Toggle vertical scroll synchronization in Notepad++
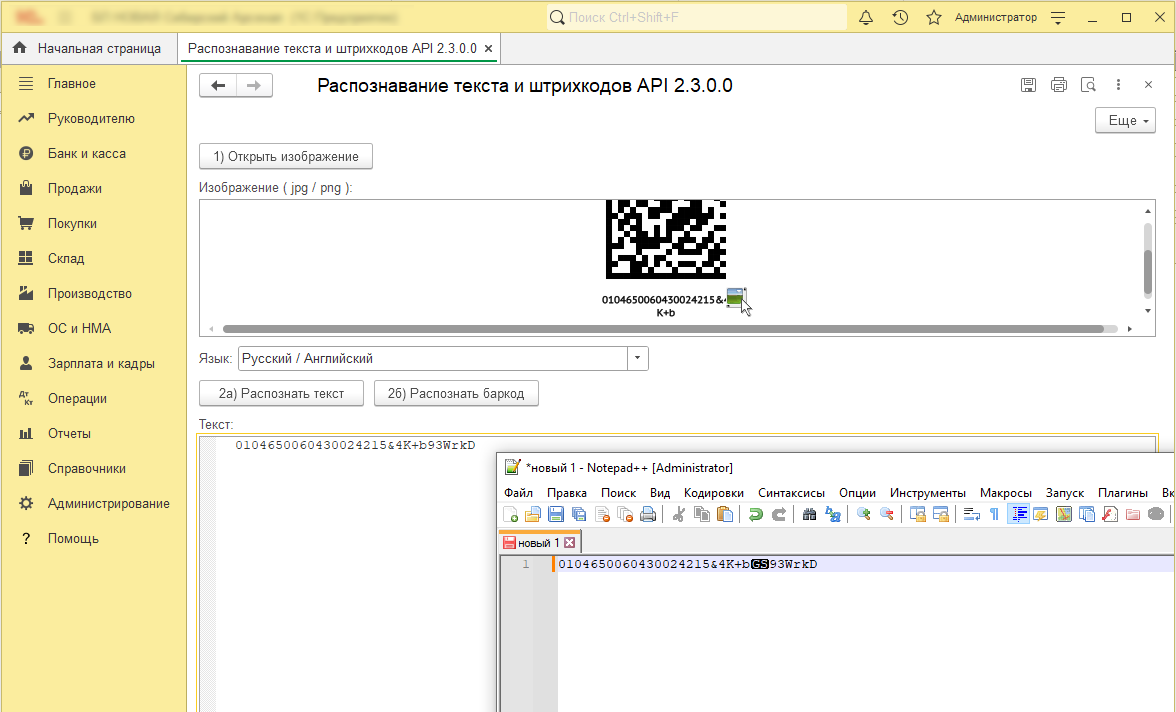The image size is (1176, 712). point(917,514)
